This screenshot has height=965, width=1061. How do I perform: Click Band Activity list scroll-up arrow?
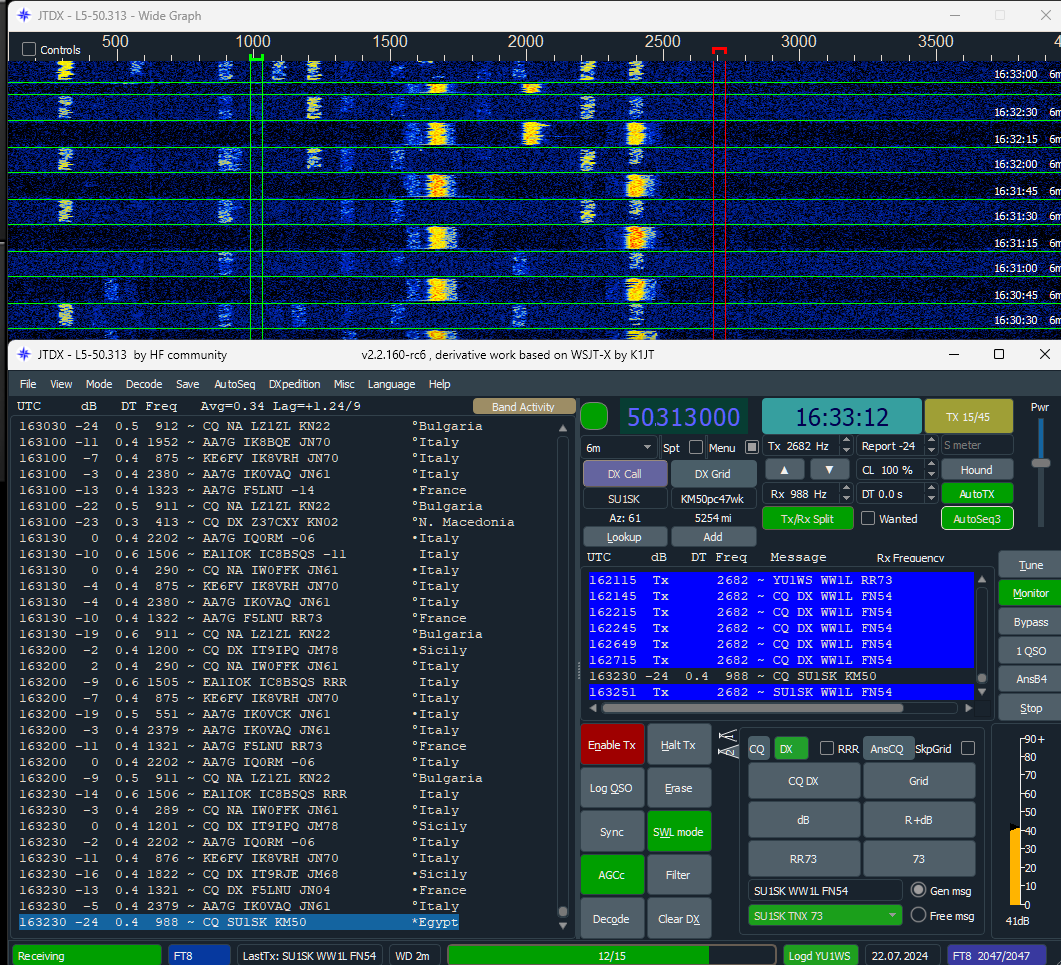click(x=562, y=428)
